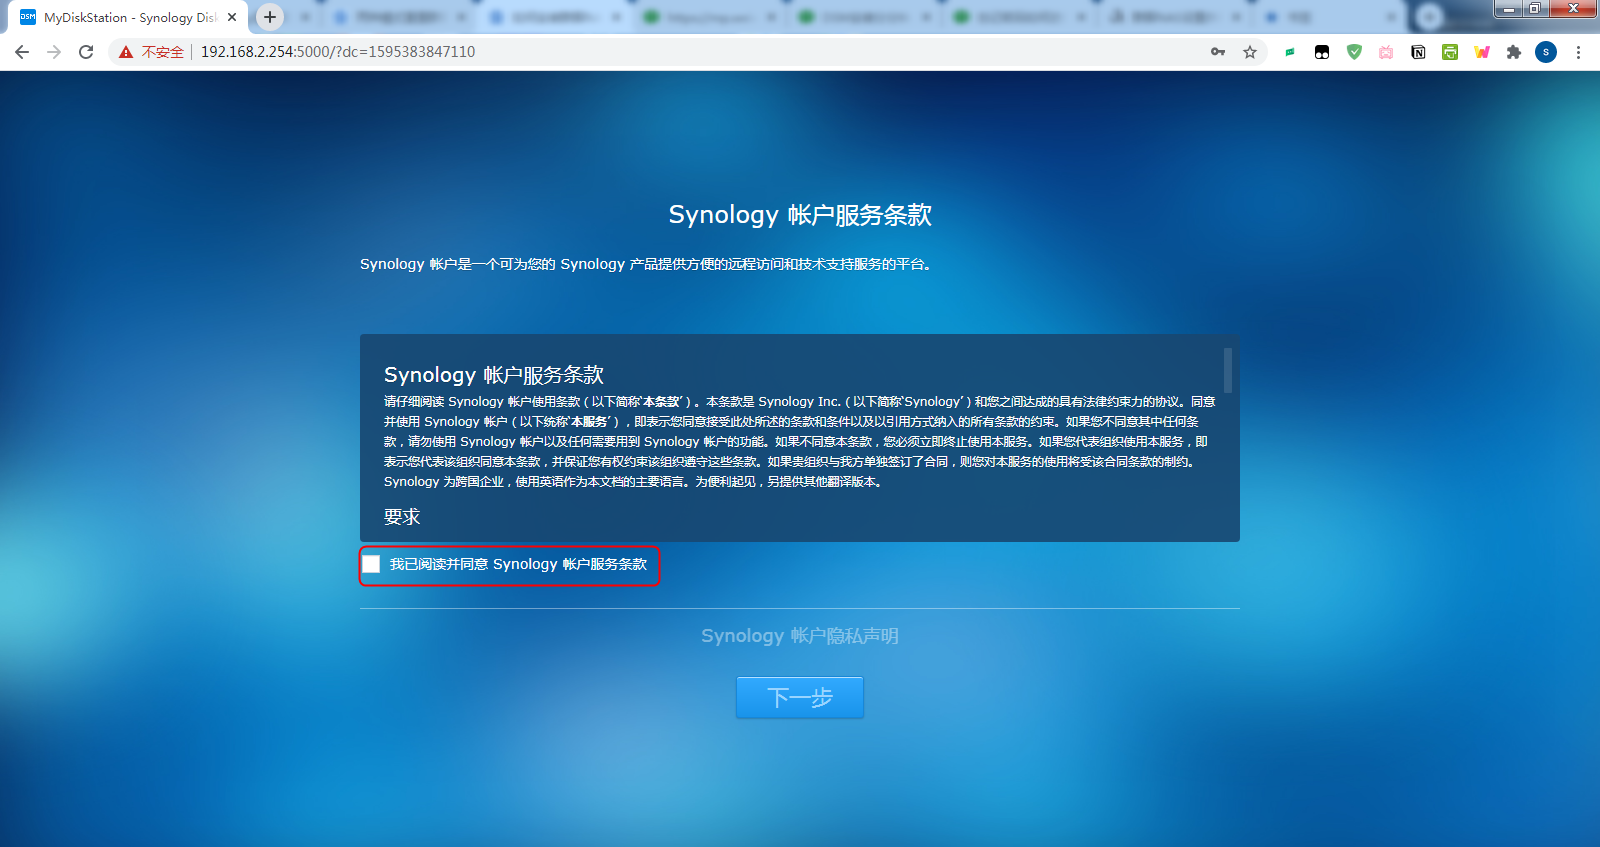Open the AdGuard green shield extension

(1354, 52)
